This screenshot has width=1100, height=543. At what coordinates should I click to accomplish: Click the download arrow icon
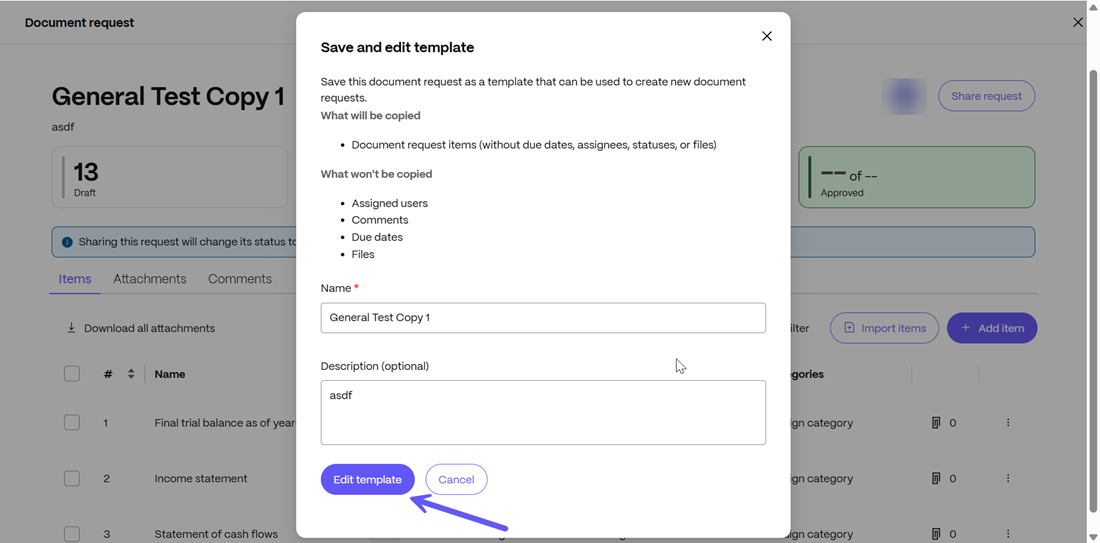click(71, 328)
